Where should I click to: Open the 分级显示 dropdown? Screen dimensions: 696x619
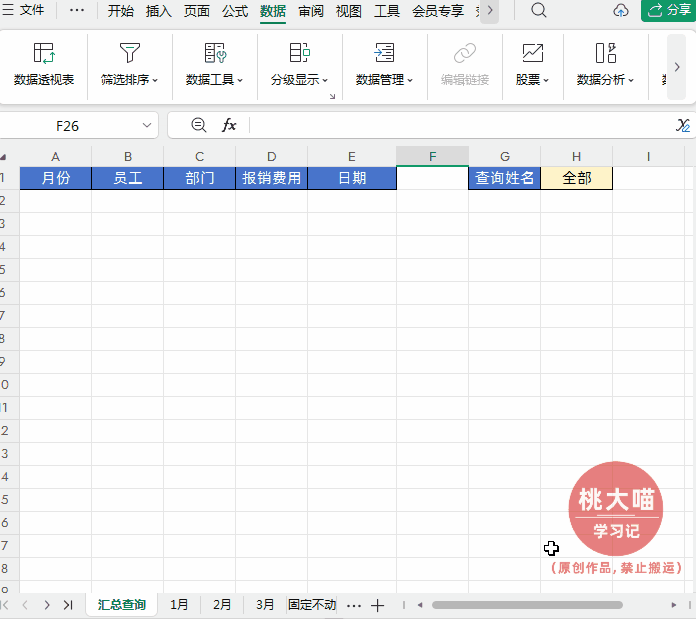(x=299, y=65)
